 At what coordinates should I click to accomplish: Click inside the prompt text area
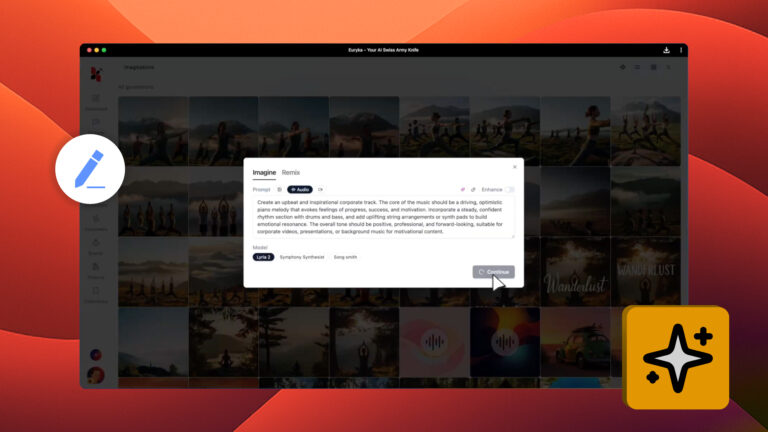click(x=384, y=217)
